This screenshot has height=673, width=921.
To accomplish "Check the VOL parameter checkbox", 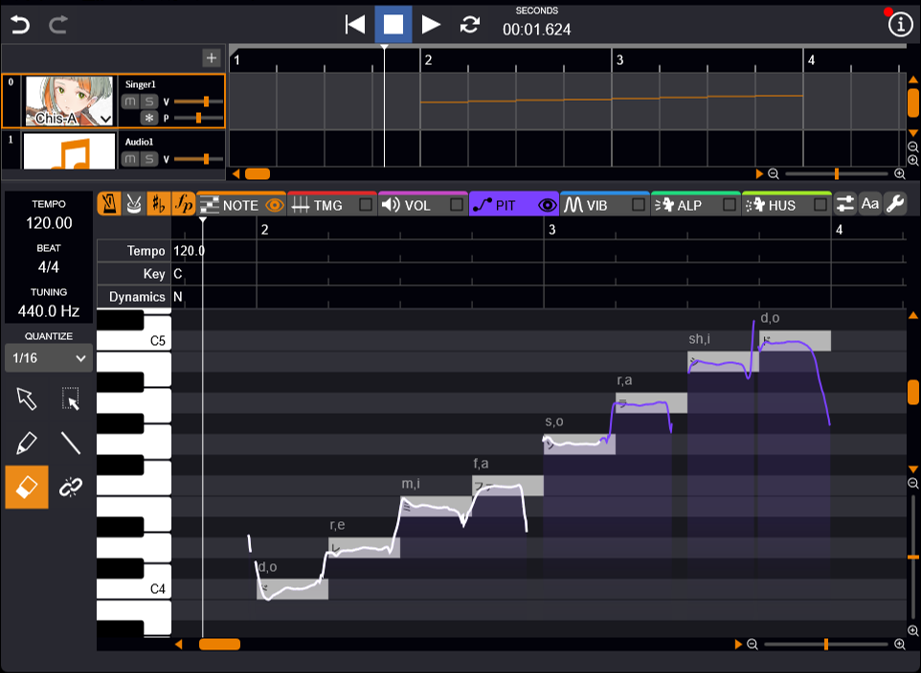I will point(456,205).
